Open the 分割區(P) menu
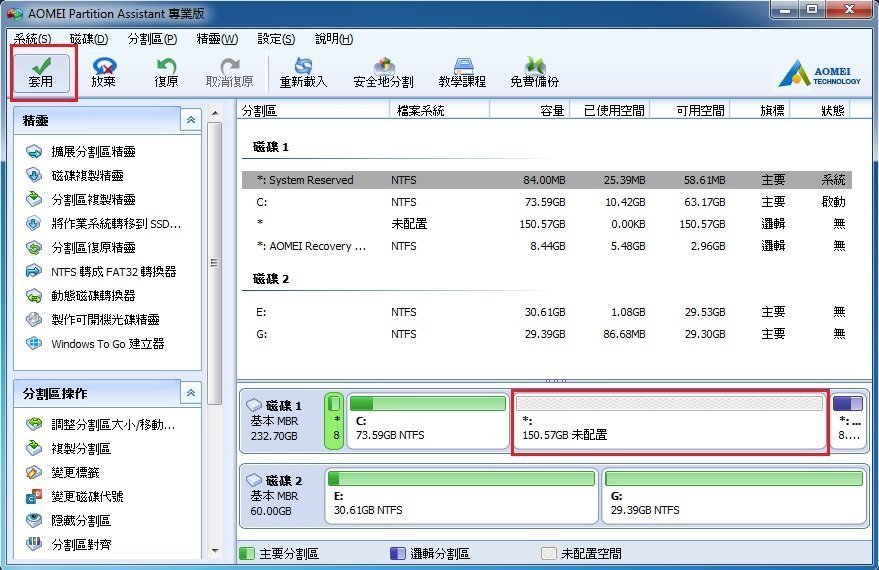The height and width of the screenshot is (570, 879). tap(152, 39)
